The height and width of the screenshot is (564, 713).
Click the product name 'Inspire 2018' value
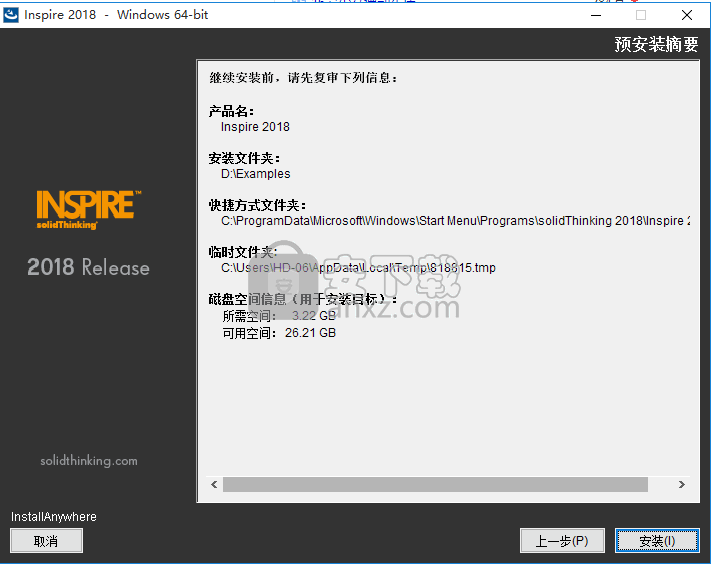pyautogui.click(x=255, y=127)
